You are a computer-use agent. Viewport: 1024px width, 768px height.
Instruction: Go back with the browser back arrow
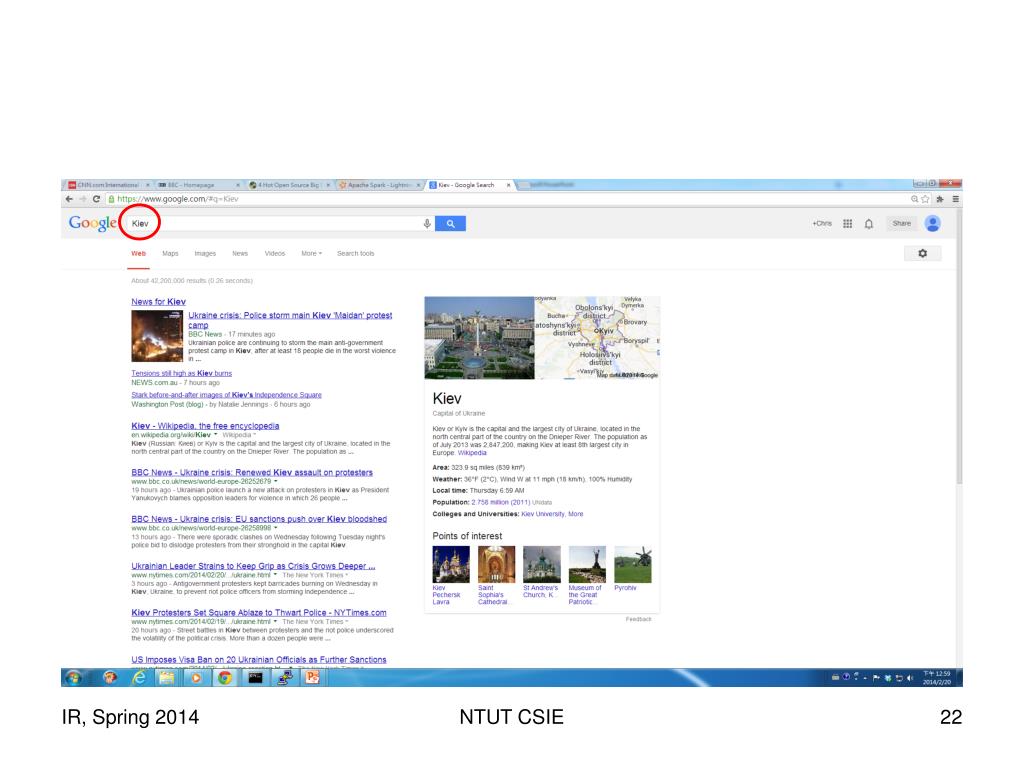(69, 199)
